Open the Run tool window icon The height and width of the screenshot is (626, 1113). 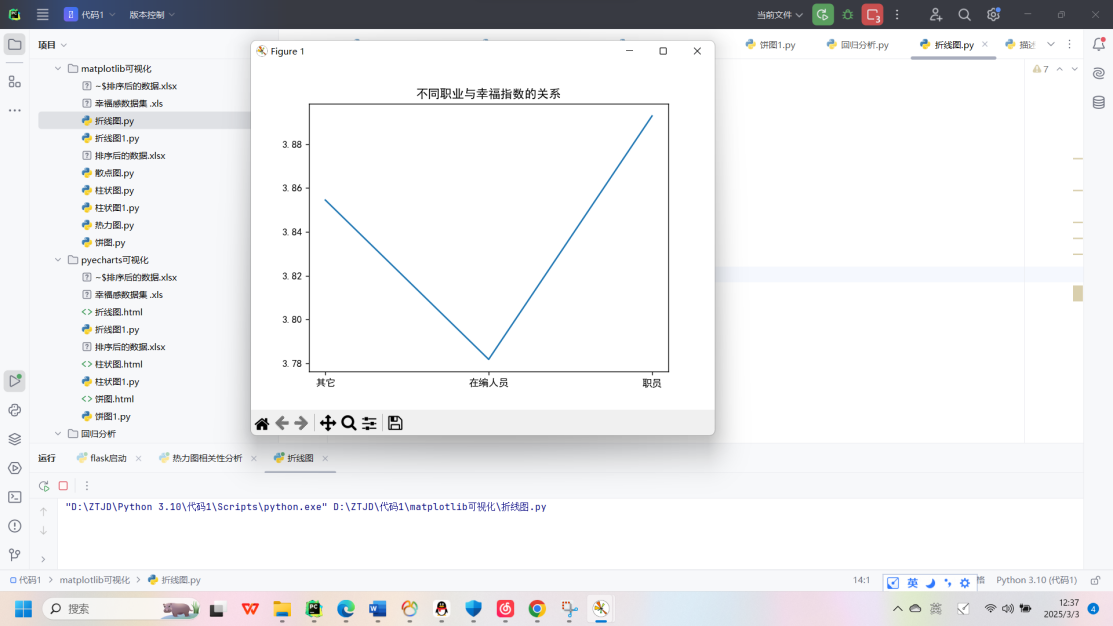click(14, 381)
